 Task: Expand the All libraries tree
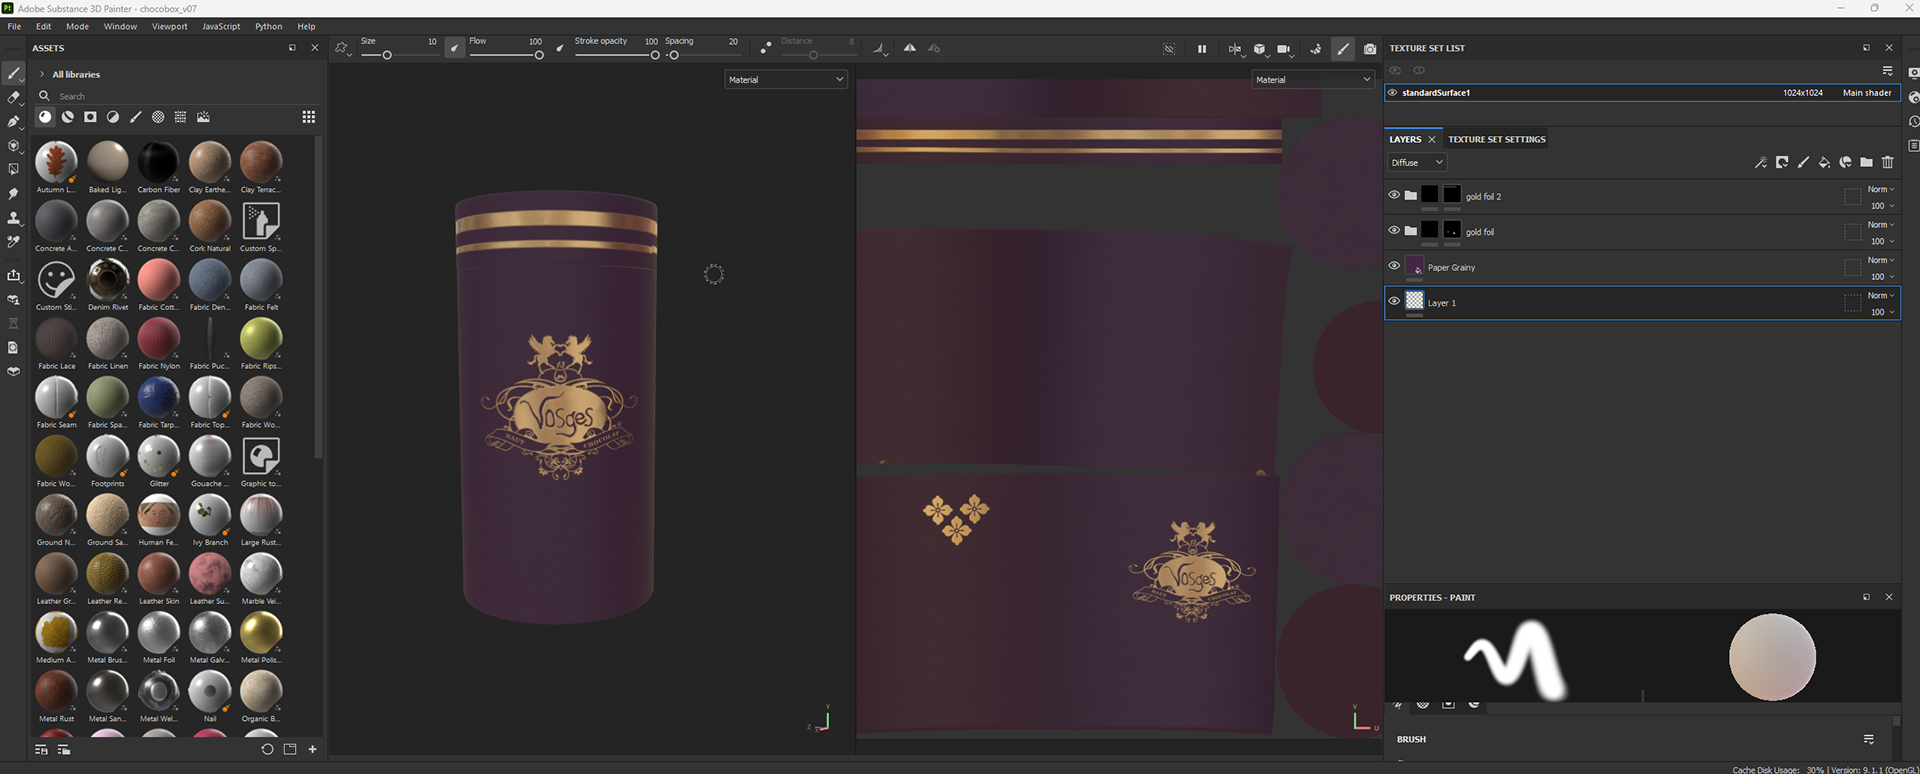[x=42, y=74]
